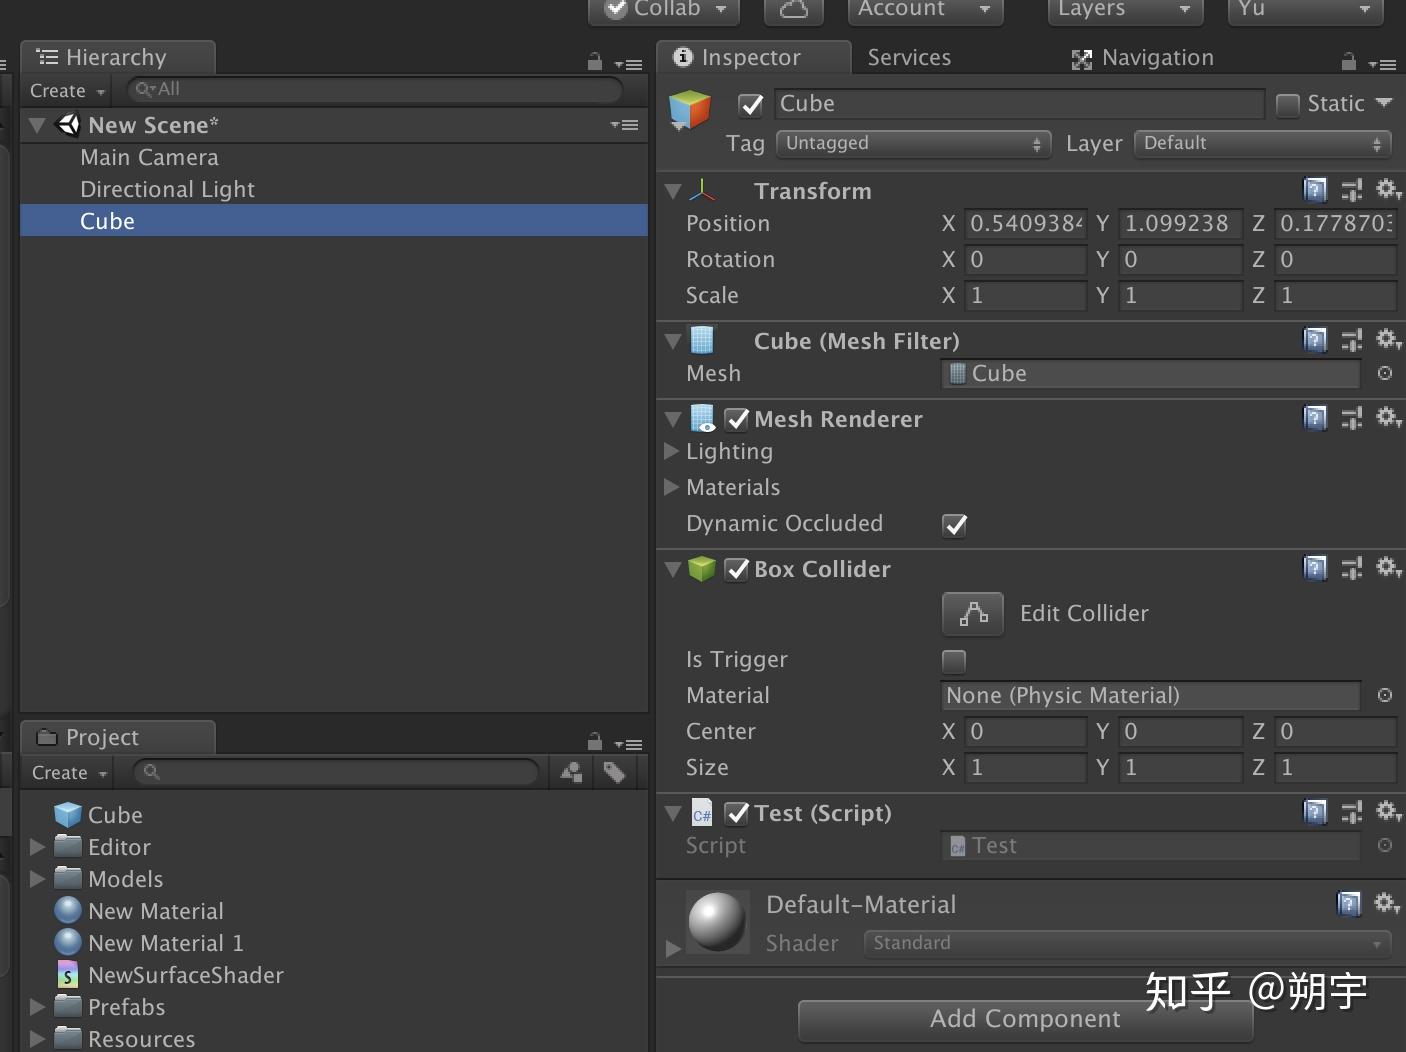The height and width of the screenshot is (1052, 1406).
Task: Open the Layer dropdown
Action: coord(1261,143)
